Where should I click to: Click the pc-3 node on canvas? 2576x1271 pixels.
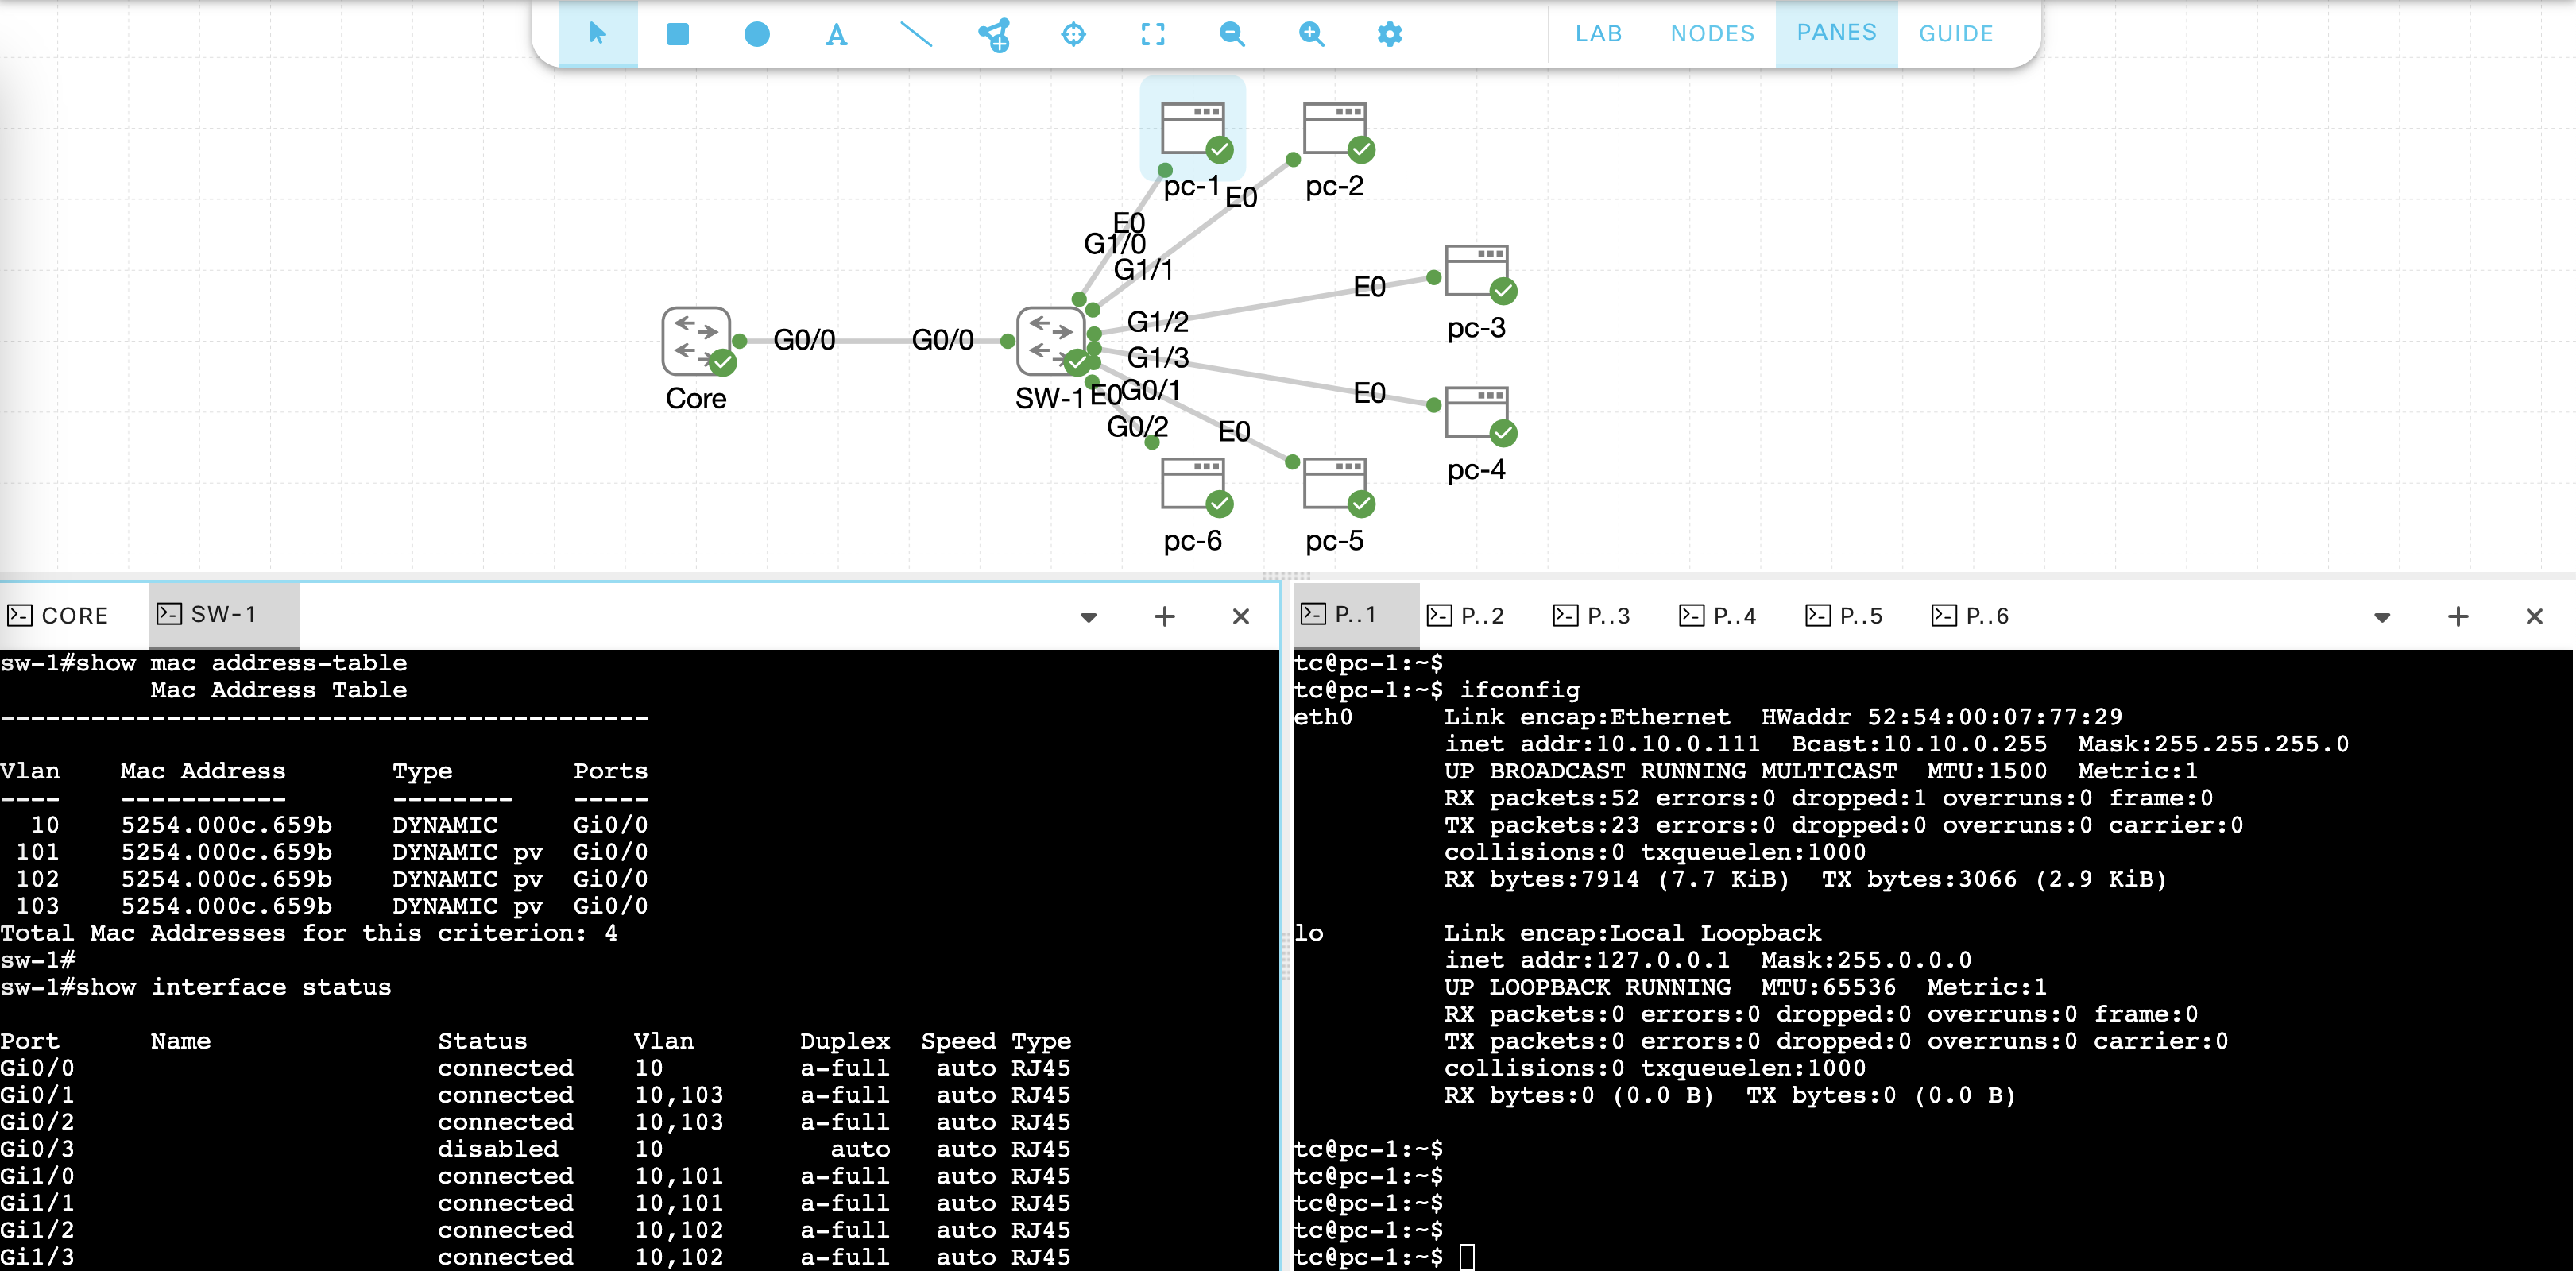1477,272
